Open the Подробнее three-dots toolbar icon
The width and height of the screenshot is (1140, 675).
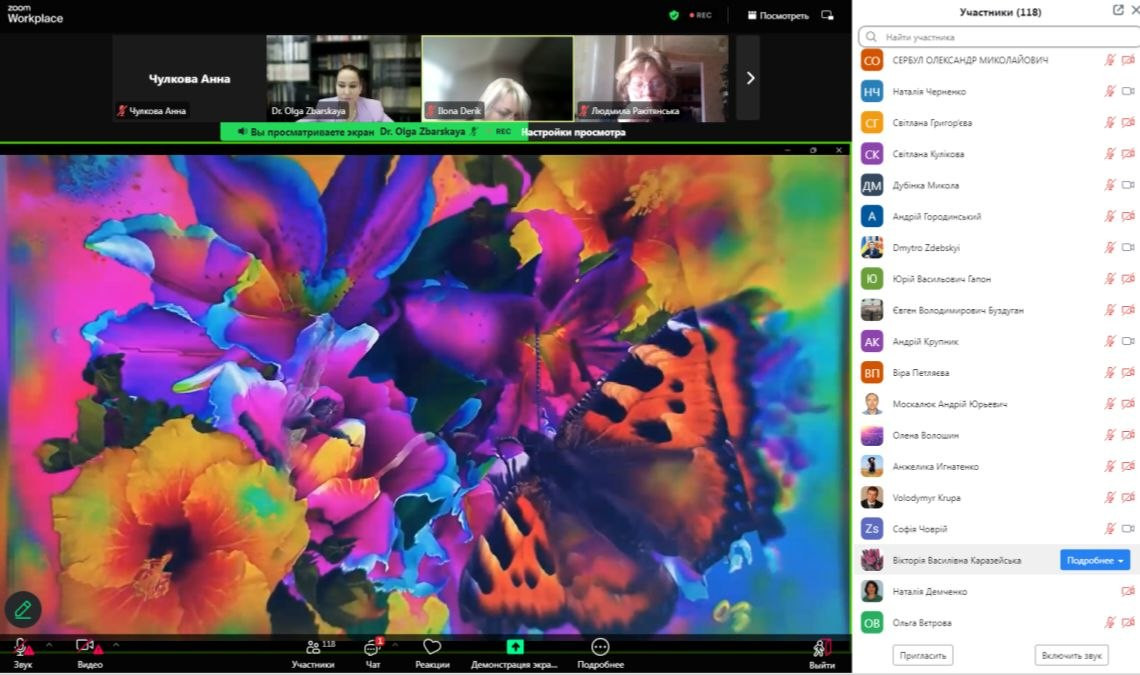600,647
